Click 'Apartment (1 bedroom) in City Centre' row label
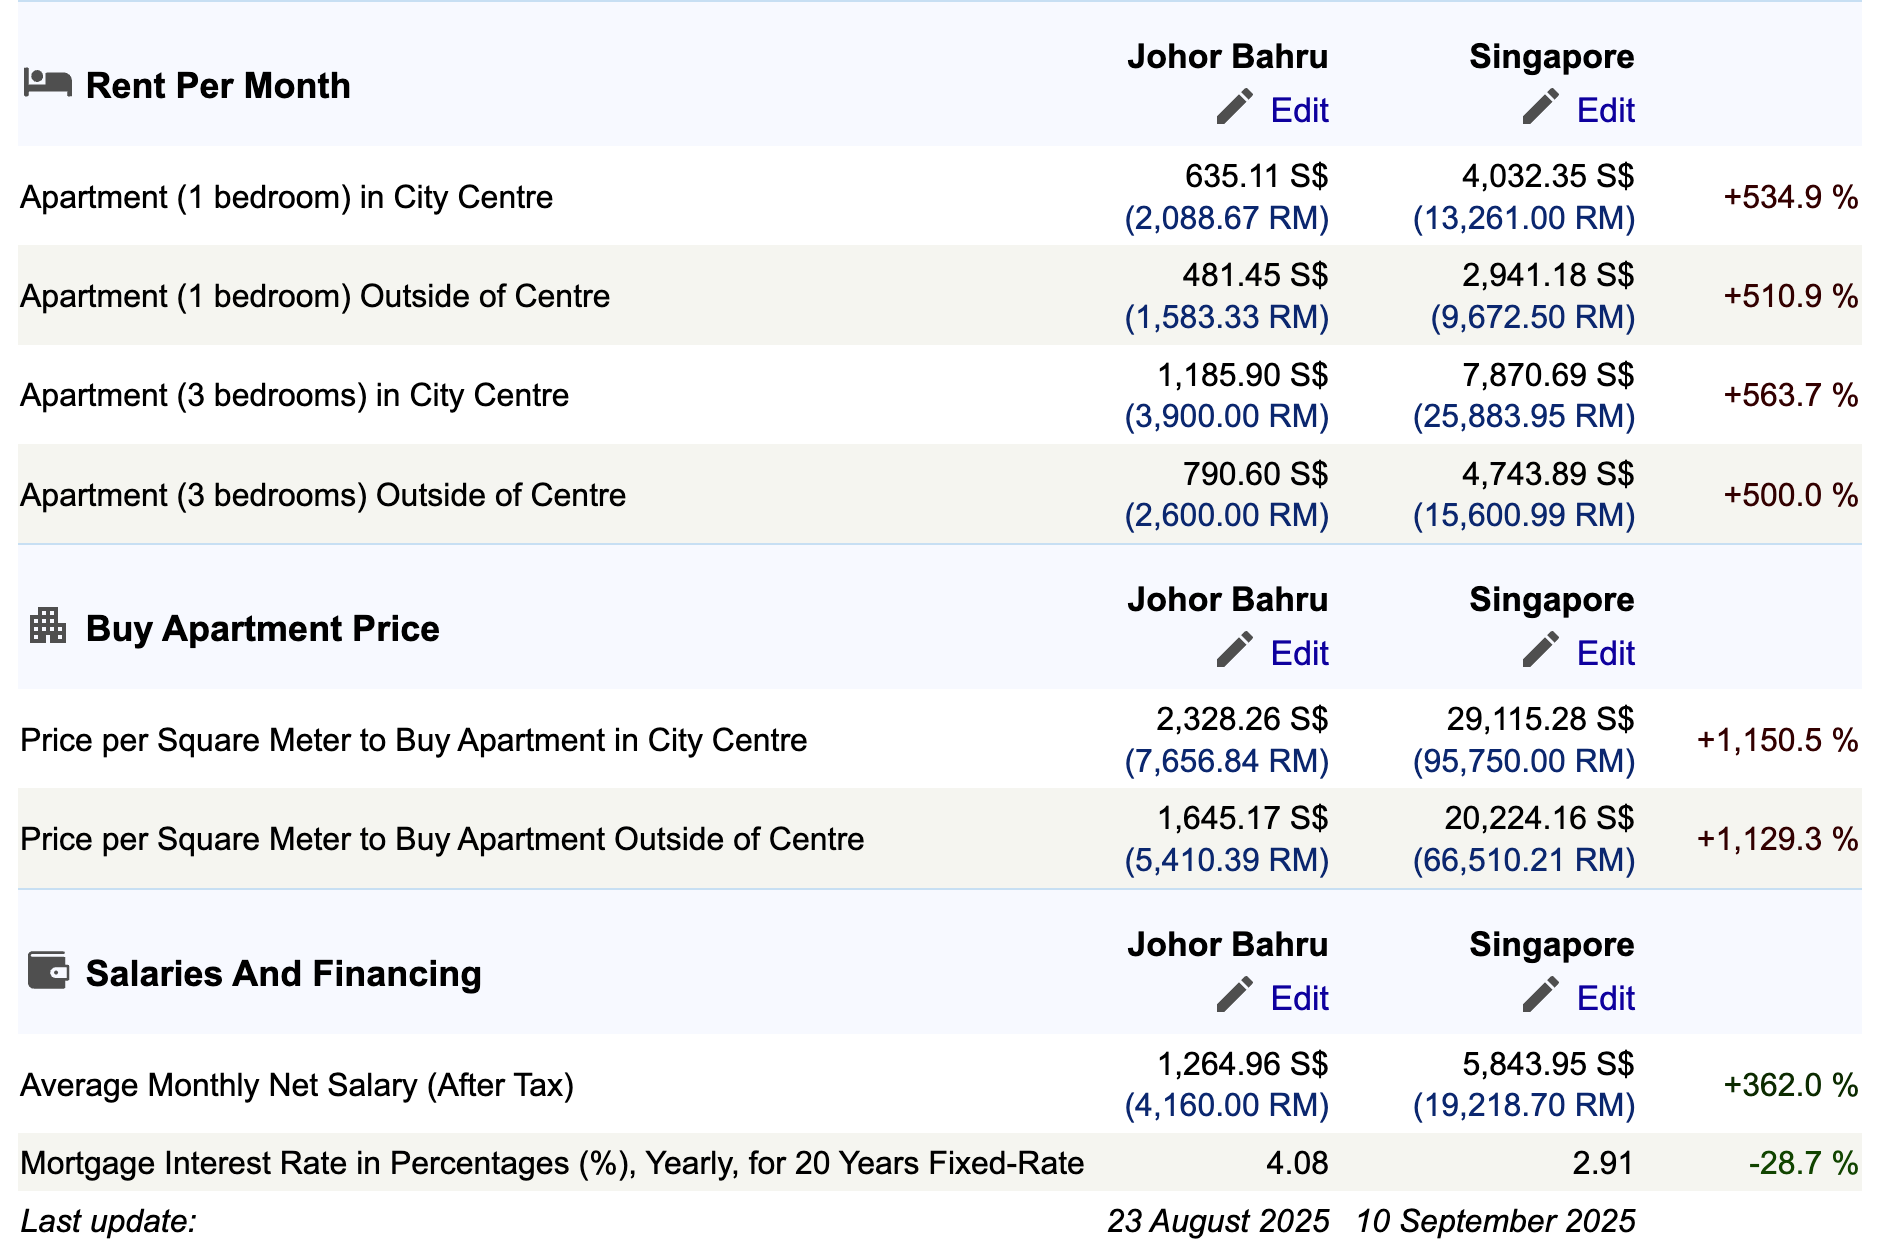This screenshot has height=1254, width=1888. click(286, 197)
